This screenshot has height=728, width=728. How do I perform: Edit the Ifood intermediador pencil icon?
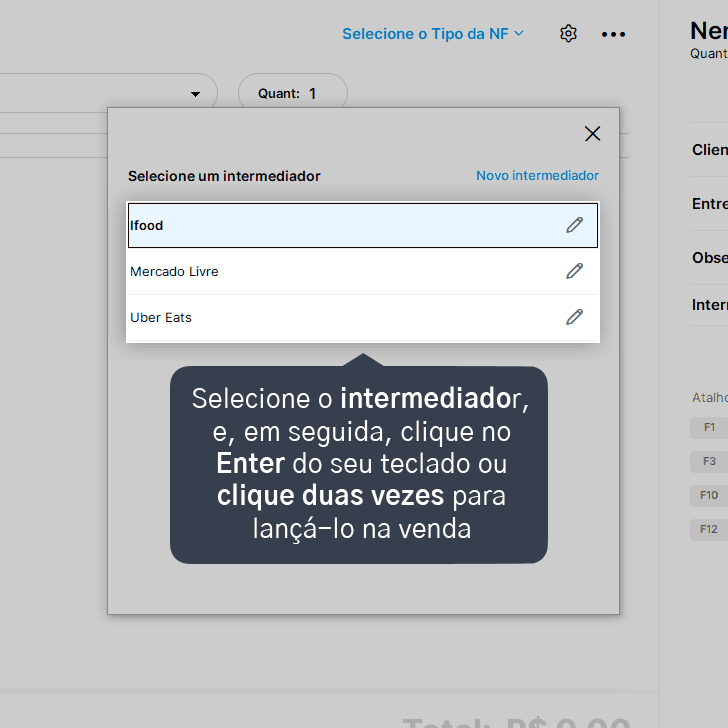click(574, 225)
